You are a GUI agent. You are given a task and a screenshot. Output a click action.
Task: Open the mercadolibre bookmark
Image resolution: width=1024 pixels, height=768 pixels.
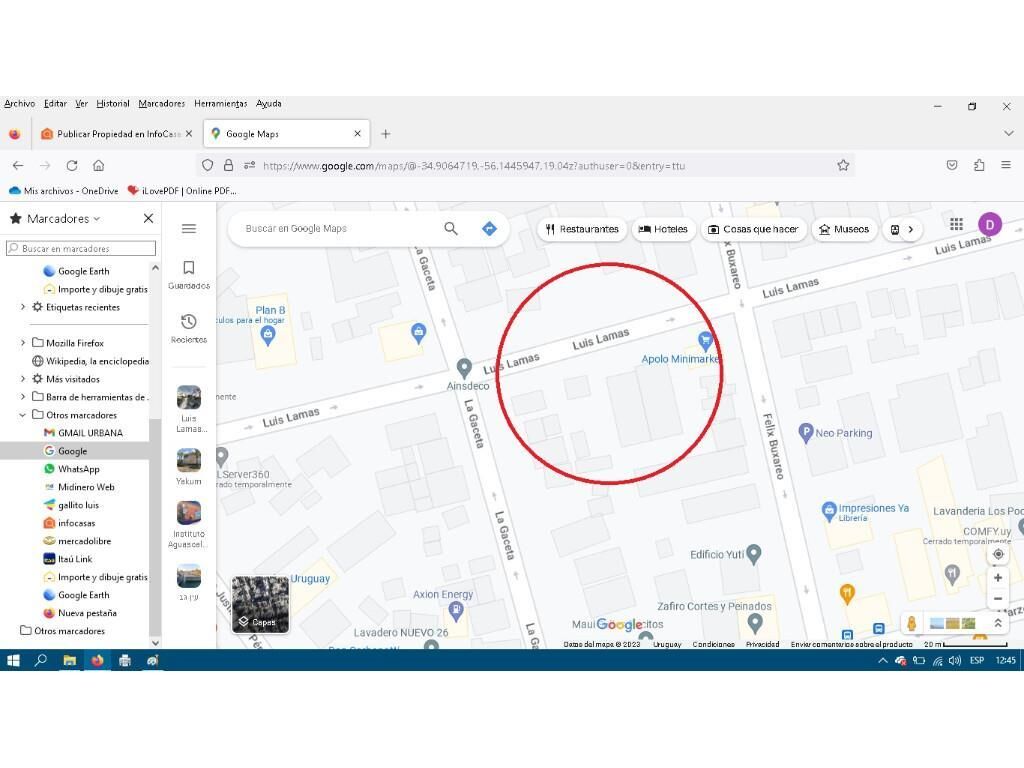coord(78,541)
